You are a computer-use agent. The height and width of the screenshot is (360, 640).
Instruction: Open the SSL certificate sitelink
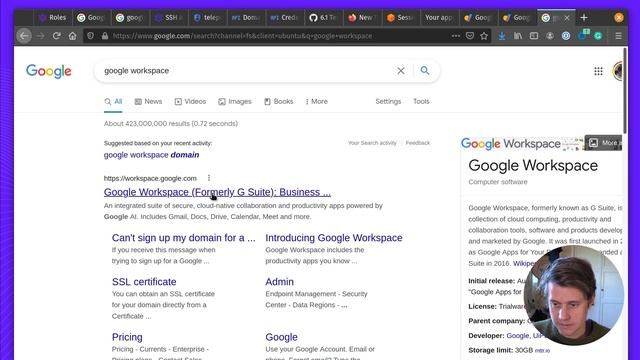pyautogui.click(x=144, y=282)
